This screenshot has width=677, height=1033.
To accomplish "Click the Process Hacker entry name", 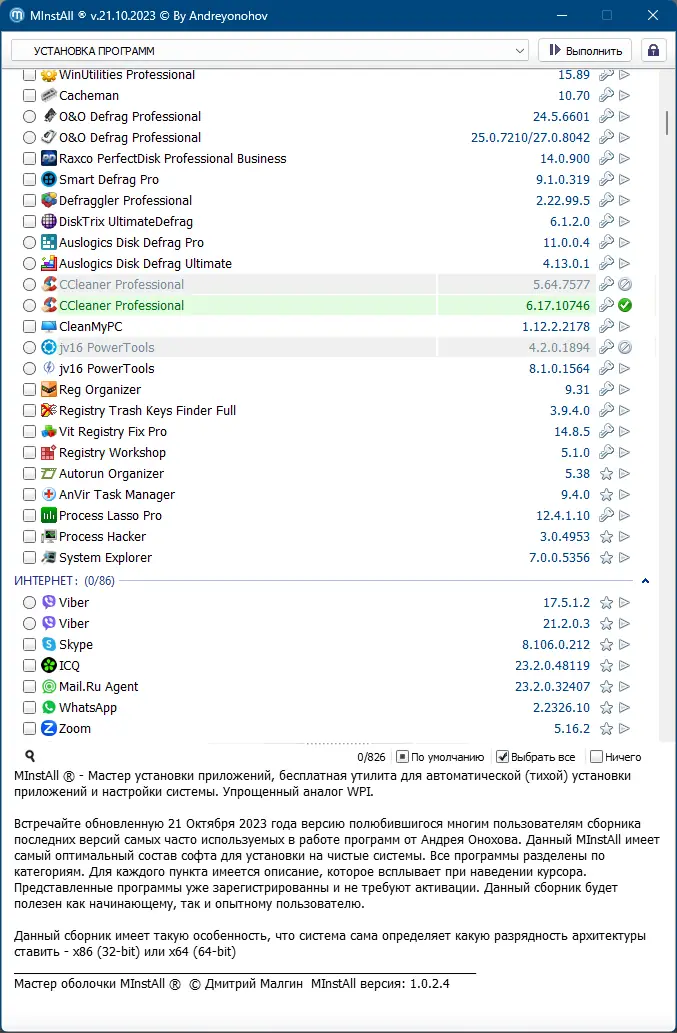I will 103,536.
